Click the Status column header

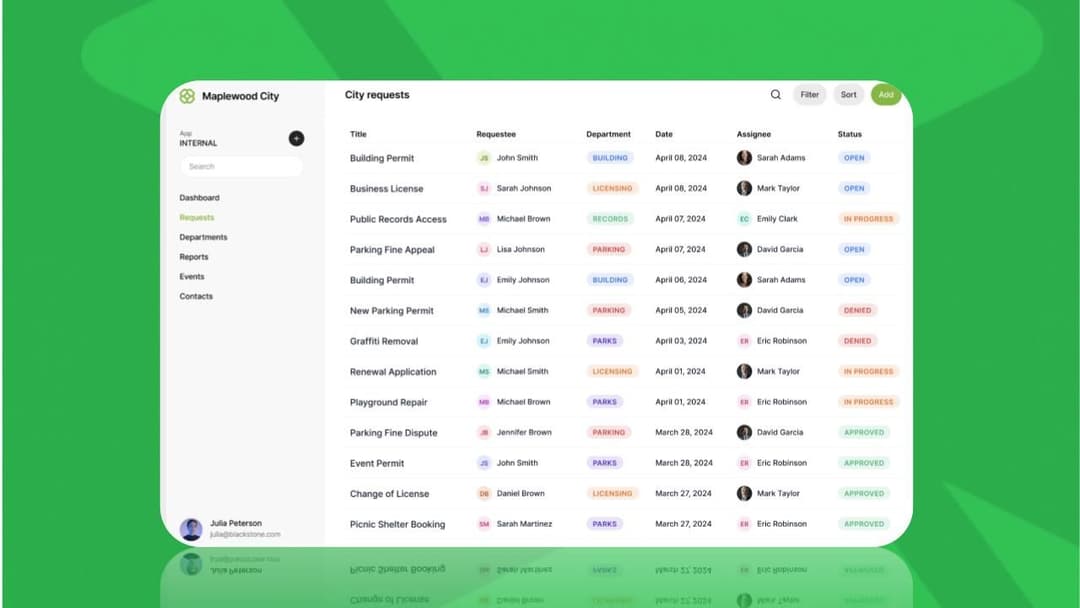tap(849, 134)
